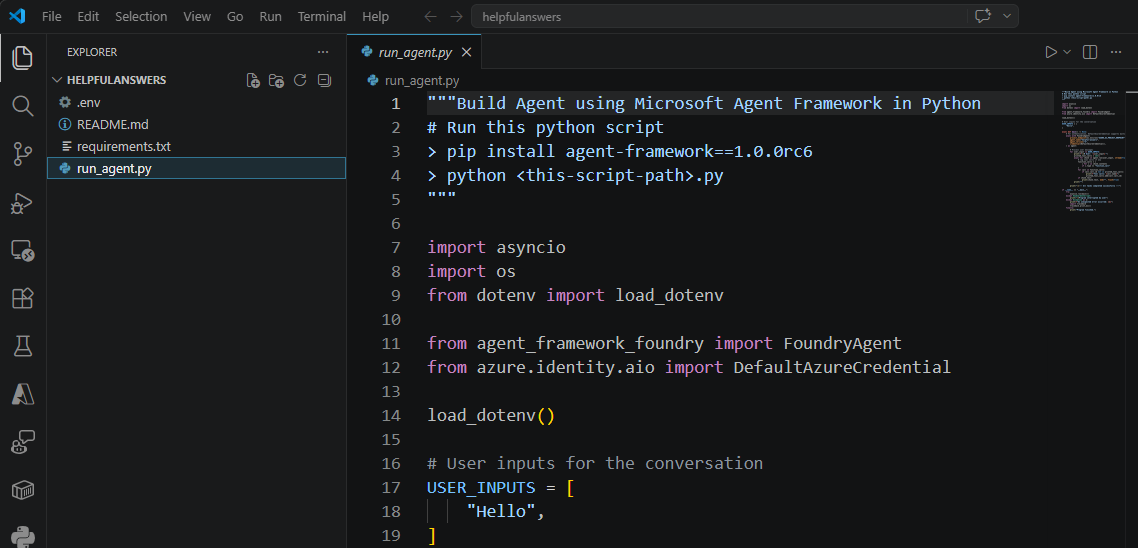The image size is (1138, 548).
Task: Click the EXPLORER panel title
Action: (x=91, y=52)
